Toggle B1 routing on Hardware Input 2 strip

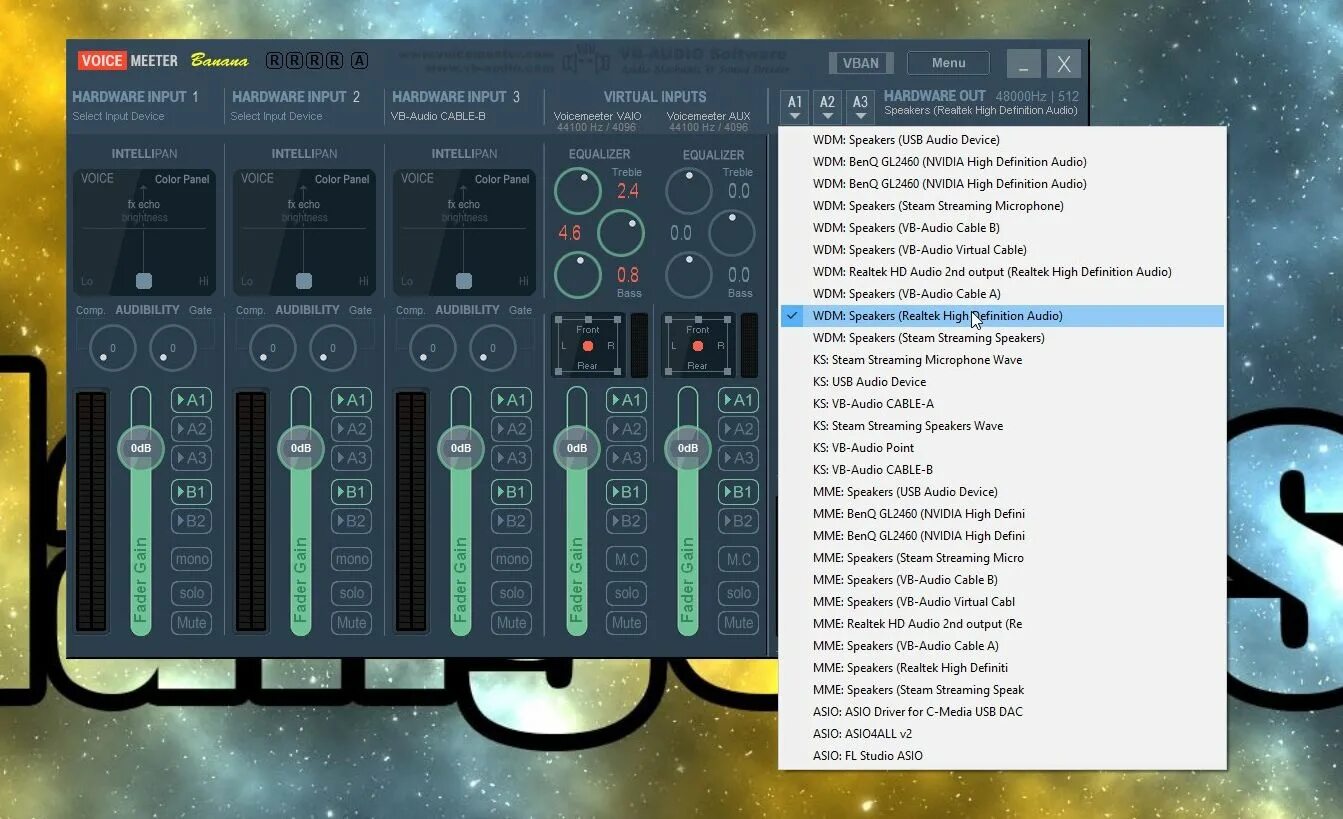click(x=351, y=492)
